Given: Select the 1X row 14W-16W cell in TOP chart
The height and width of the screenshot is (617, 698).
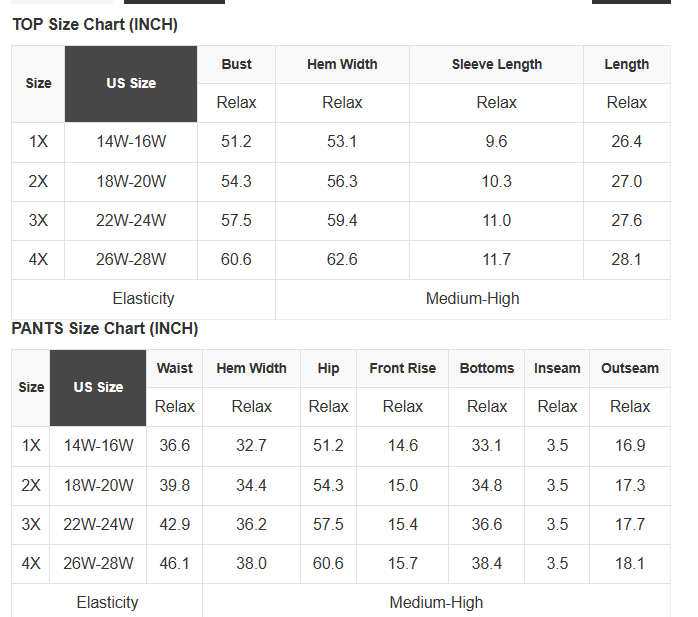Looking at the screenshot, I should click(x=131, y=142).
